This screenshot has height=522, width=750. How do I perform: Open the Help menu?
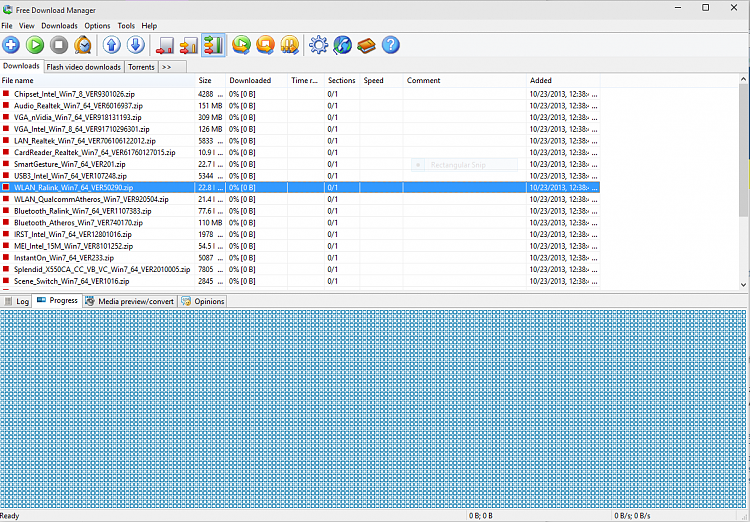[149, 26]
